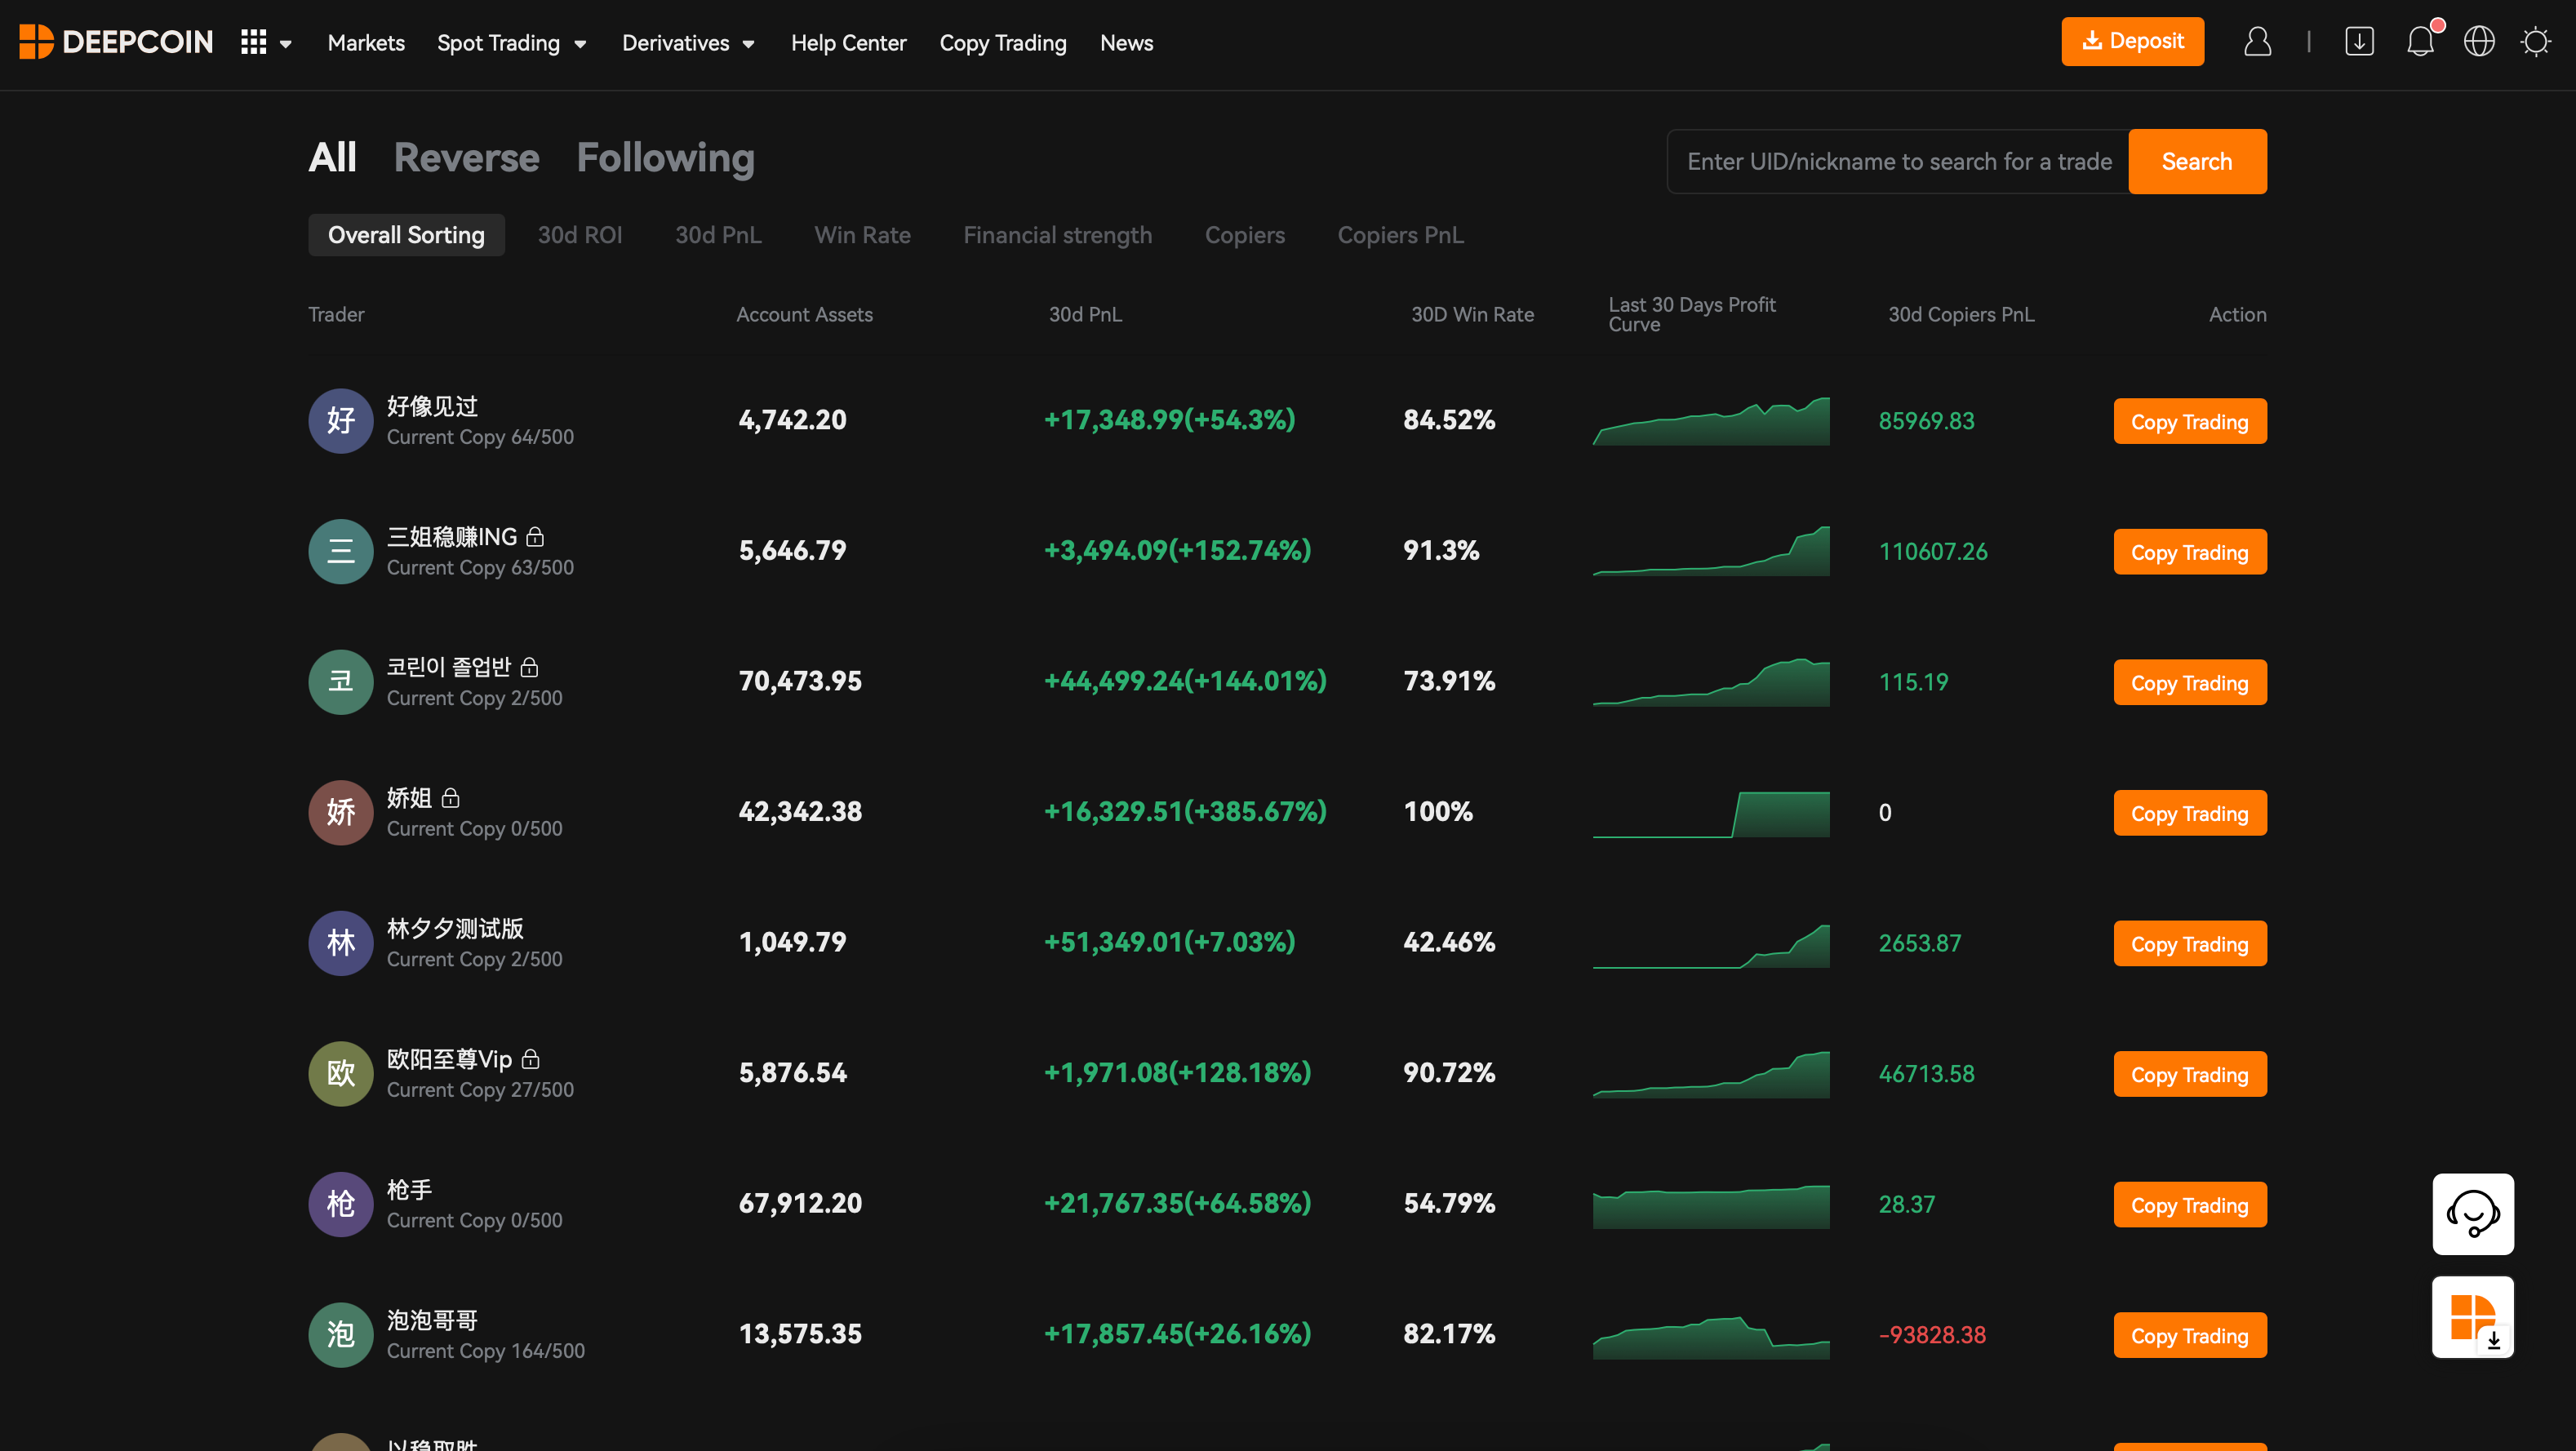This screenshot has height=1451, width=2576.
Task: Open the News page
Action: [1126, 43]
